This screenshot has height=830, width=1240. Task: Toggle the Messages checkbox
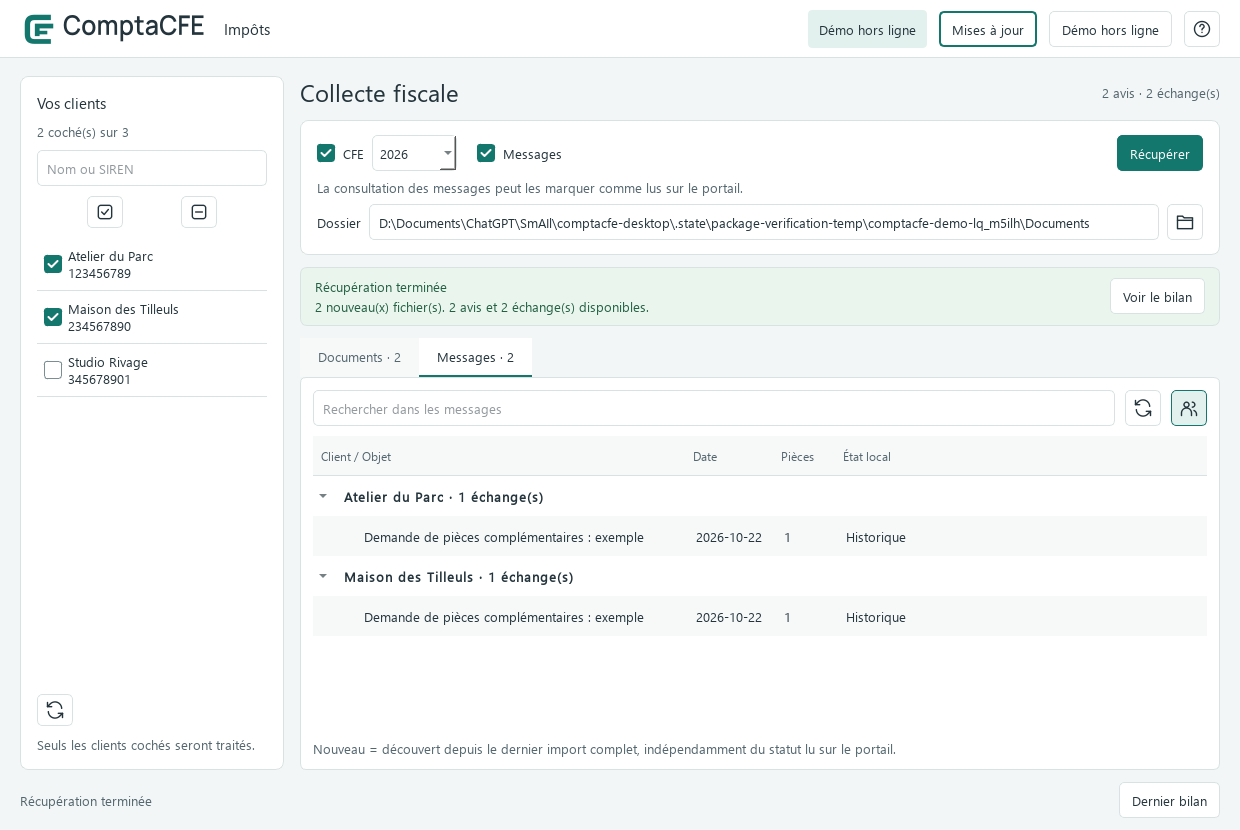(x=486, y=153)
